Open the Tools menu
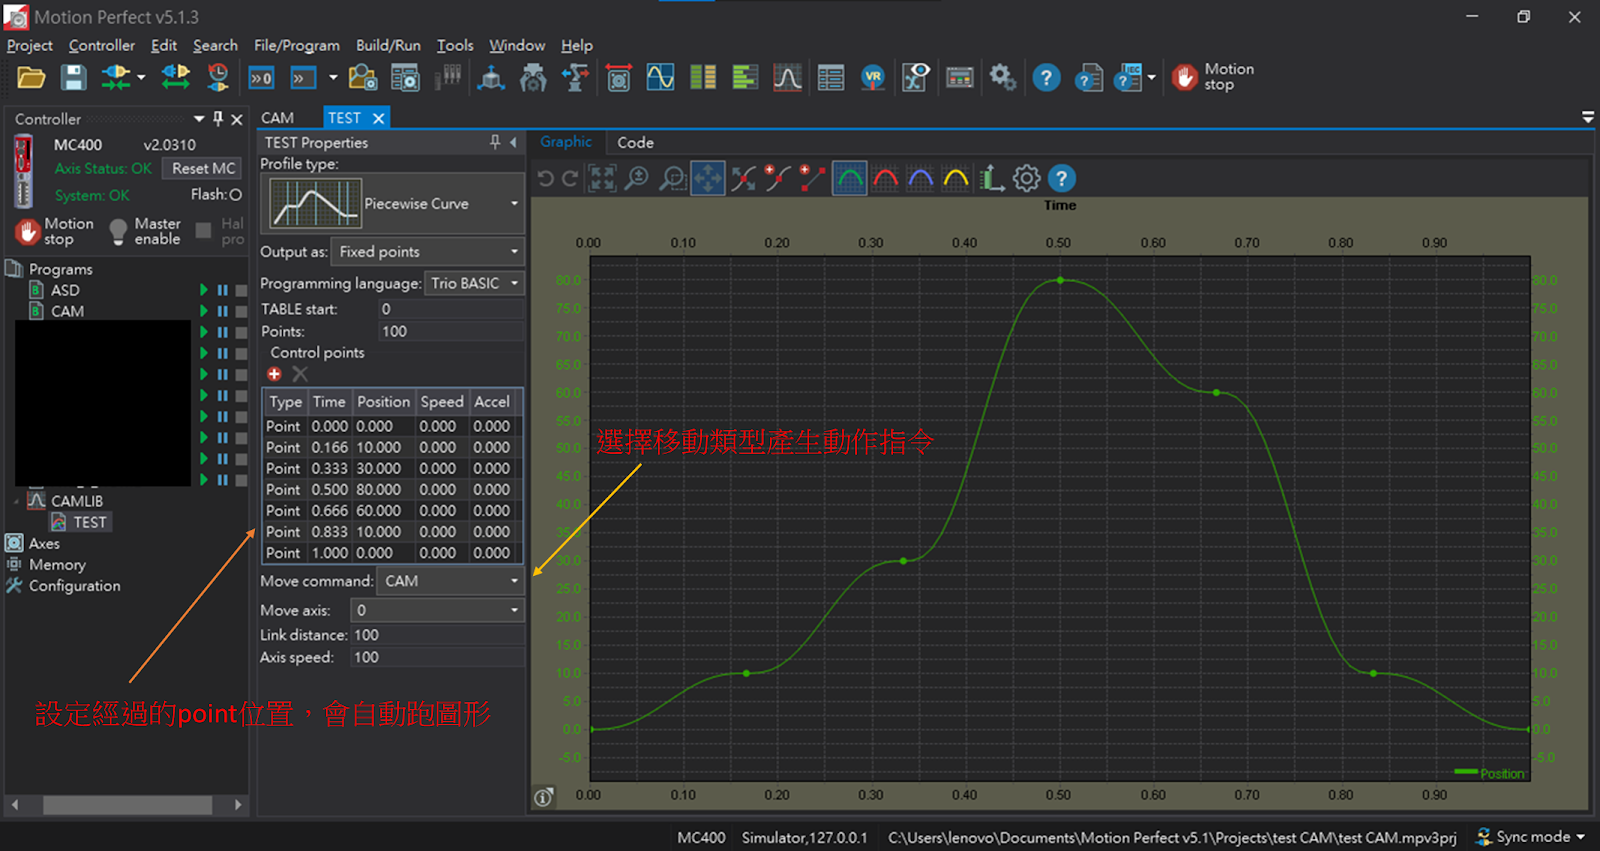The image size is (1600, 851). 455,46
